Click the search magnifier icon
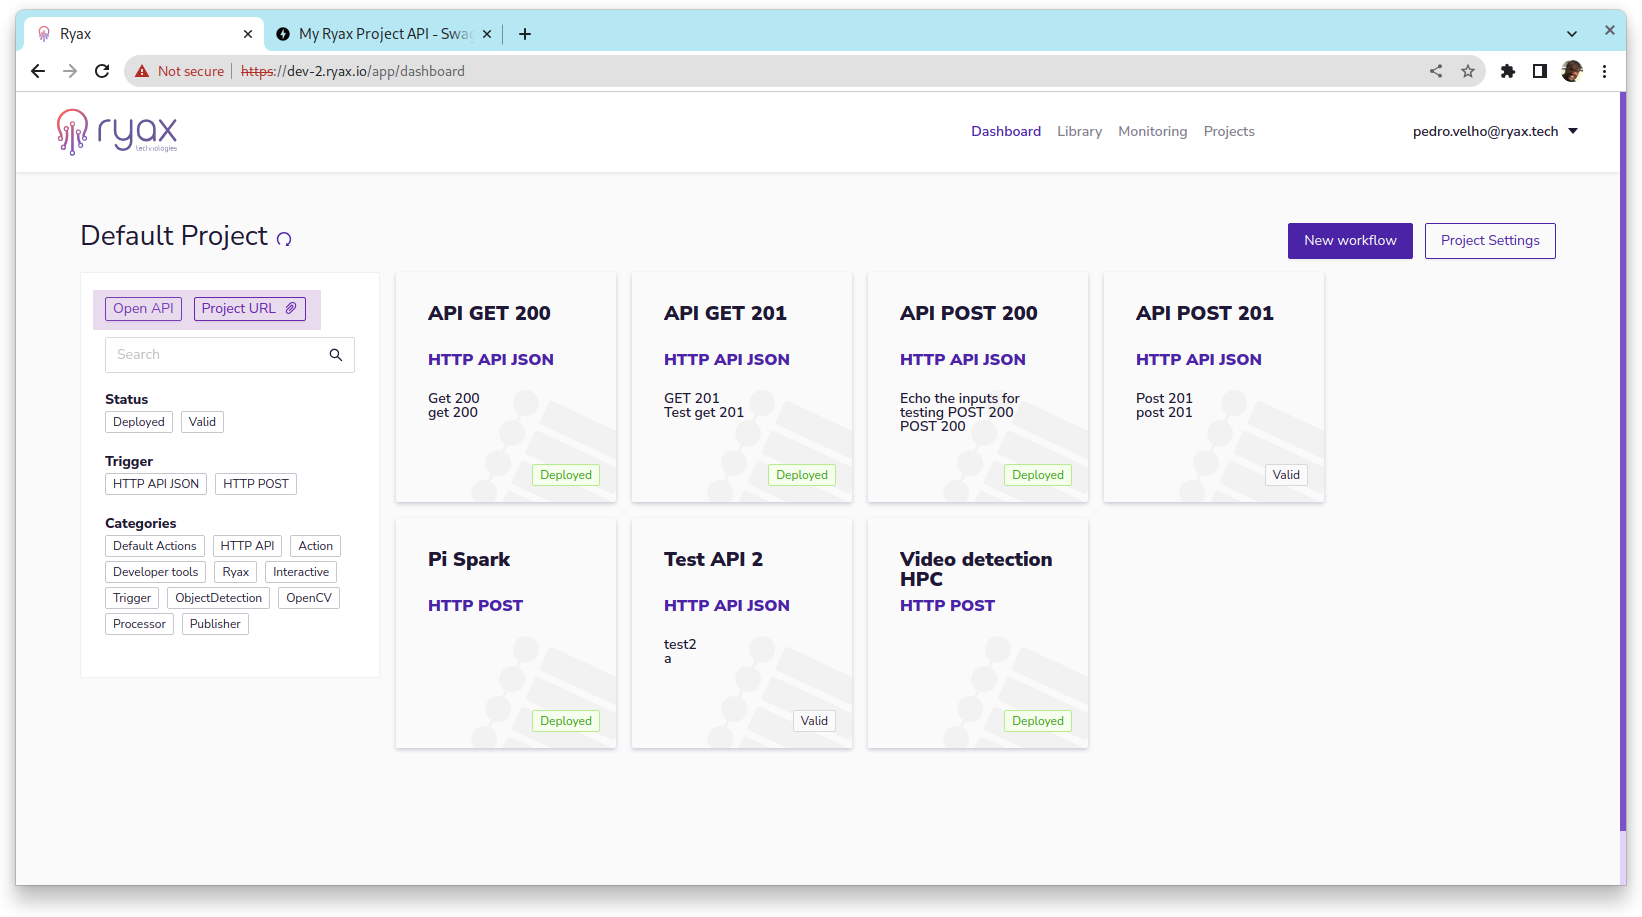Screen dimensions: 1642x917 click(x=336, y=355)
